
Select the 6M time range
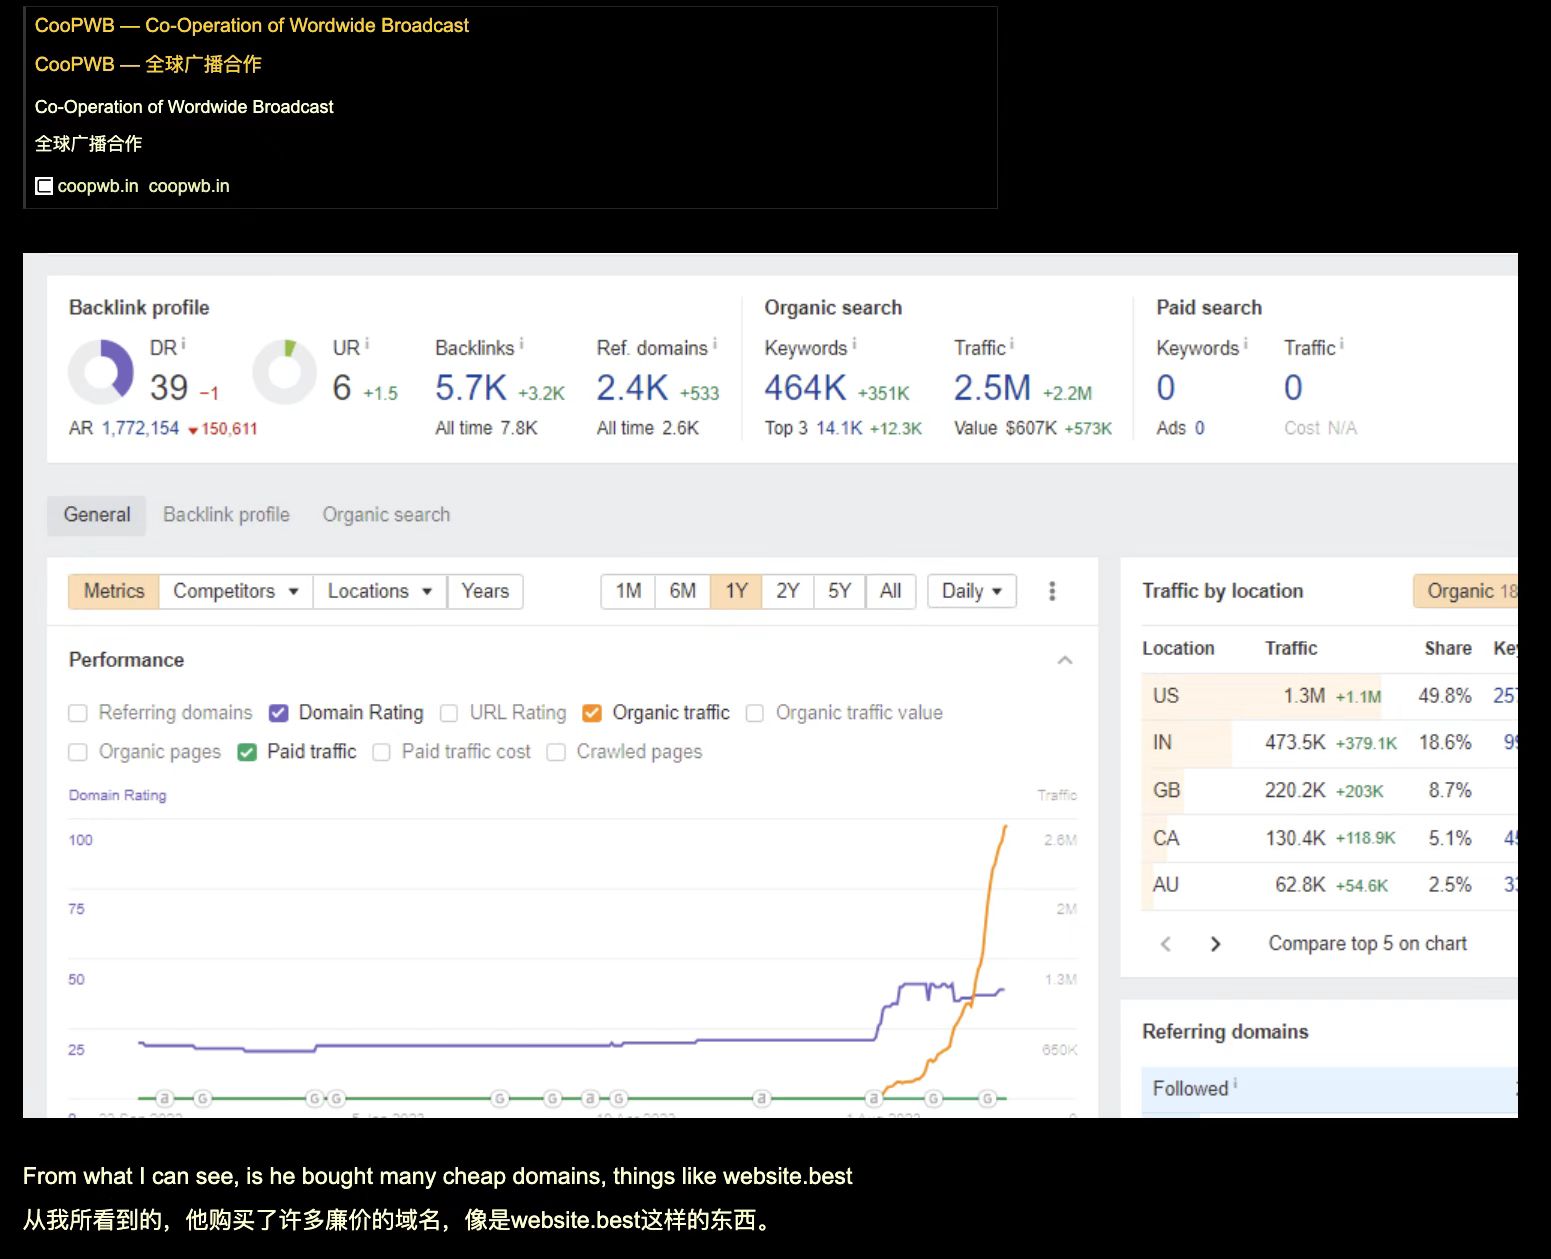click(x=683, y=591)
